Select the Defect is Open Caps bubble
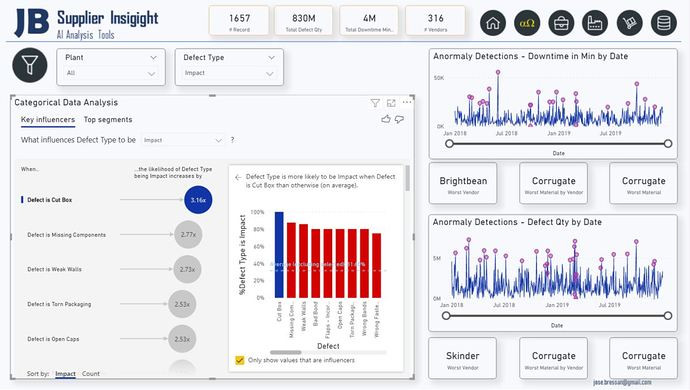Viewport: 690px width, 390px height. click(182, 339)
